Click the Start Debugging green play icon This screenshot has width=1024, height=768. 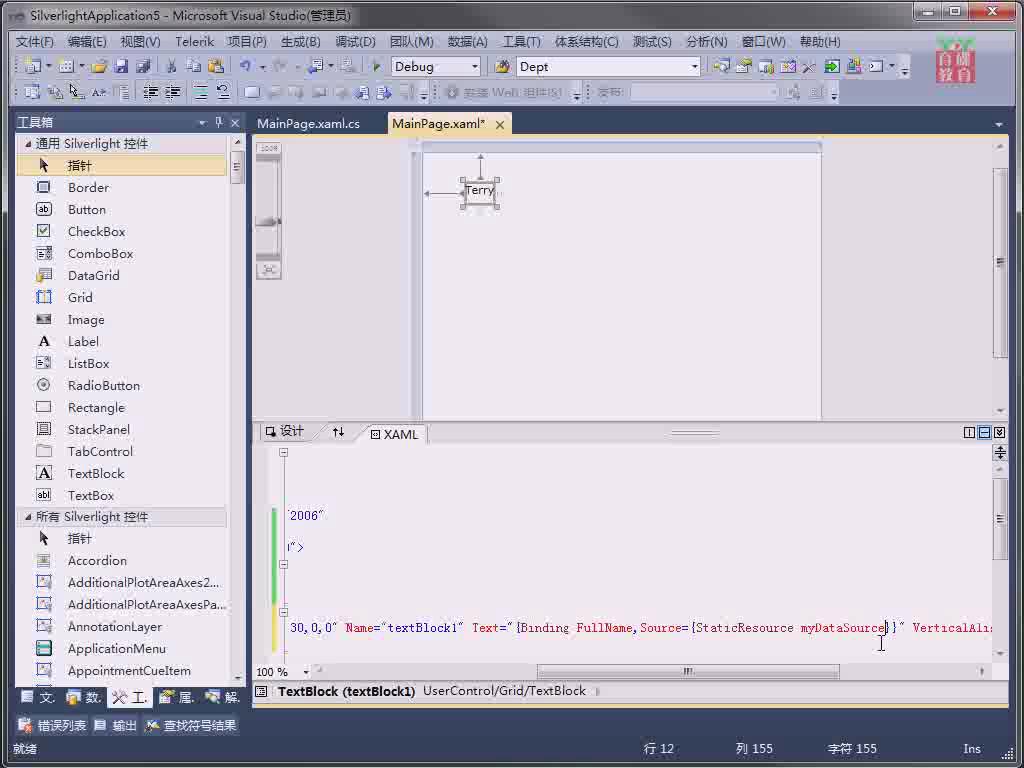(x=376, y=66)
